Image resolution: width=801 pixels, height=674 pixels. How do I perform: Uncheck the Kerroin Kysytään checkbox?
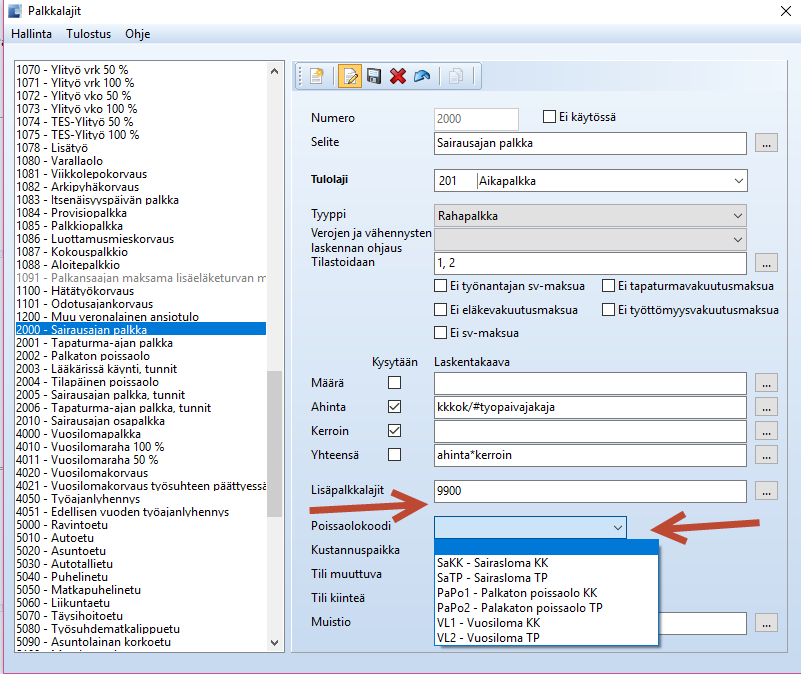coord(394,431)
